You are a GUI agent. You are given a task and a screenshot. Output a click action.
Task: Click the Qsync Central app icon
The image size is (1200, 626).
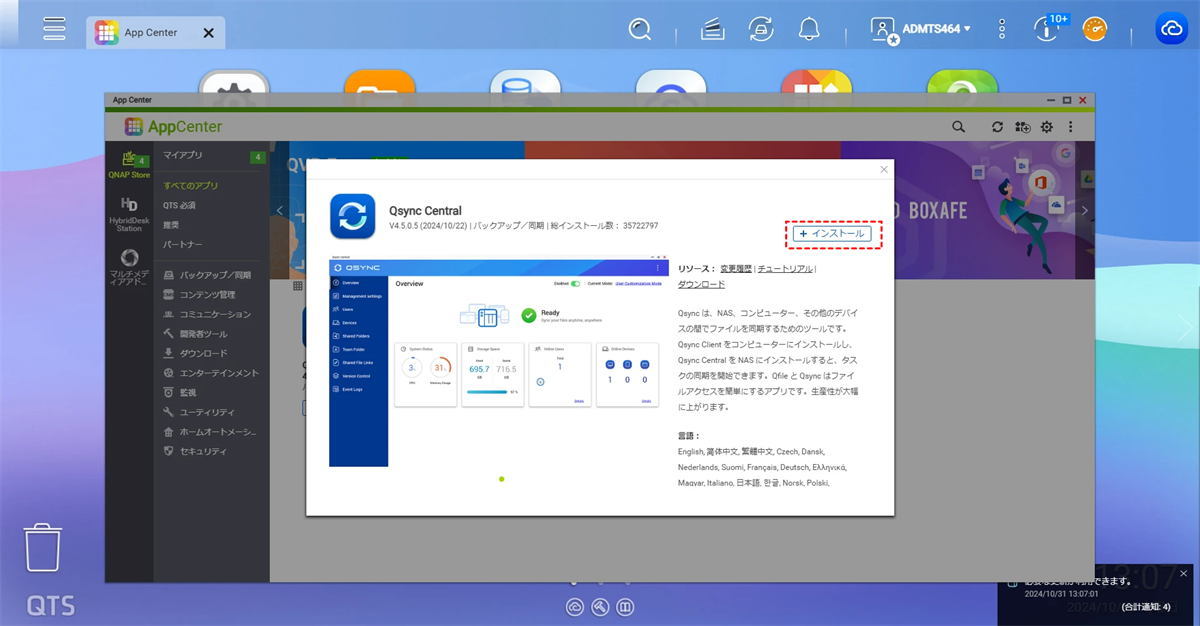(x=353, y=217)
